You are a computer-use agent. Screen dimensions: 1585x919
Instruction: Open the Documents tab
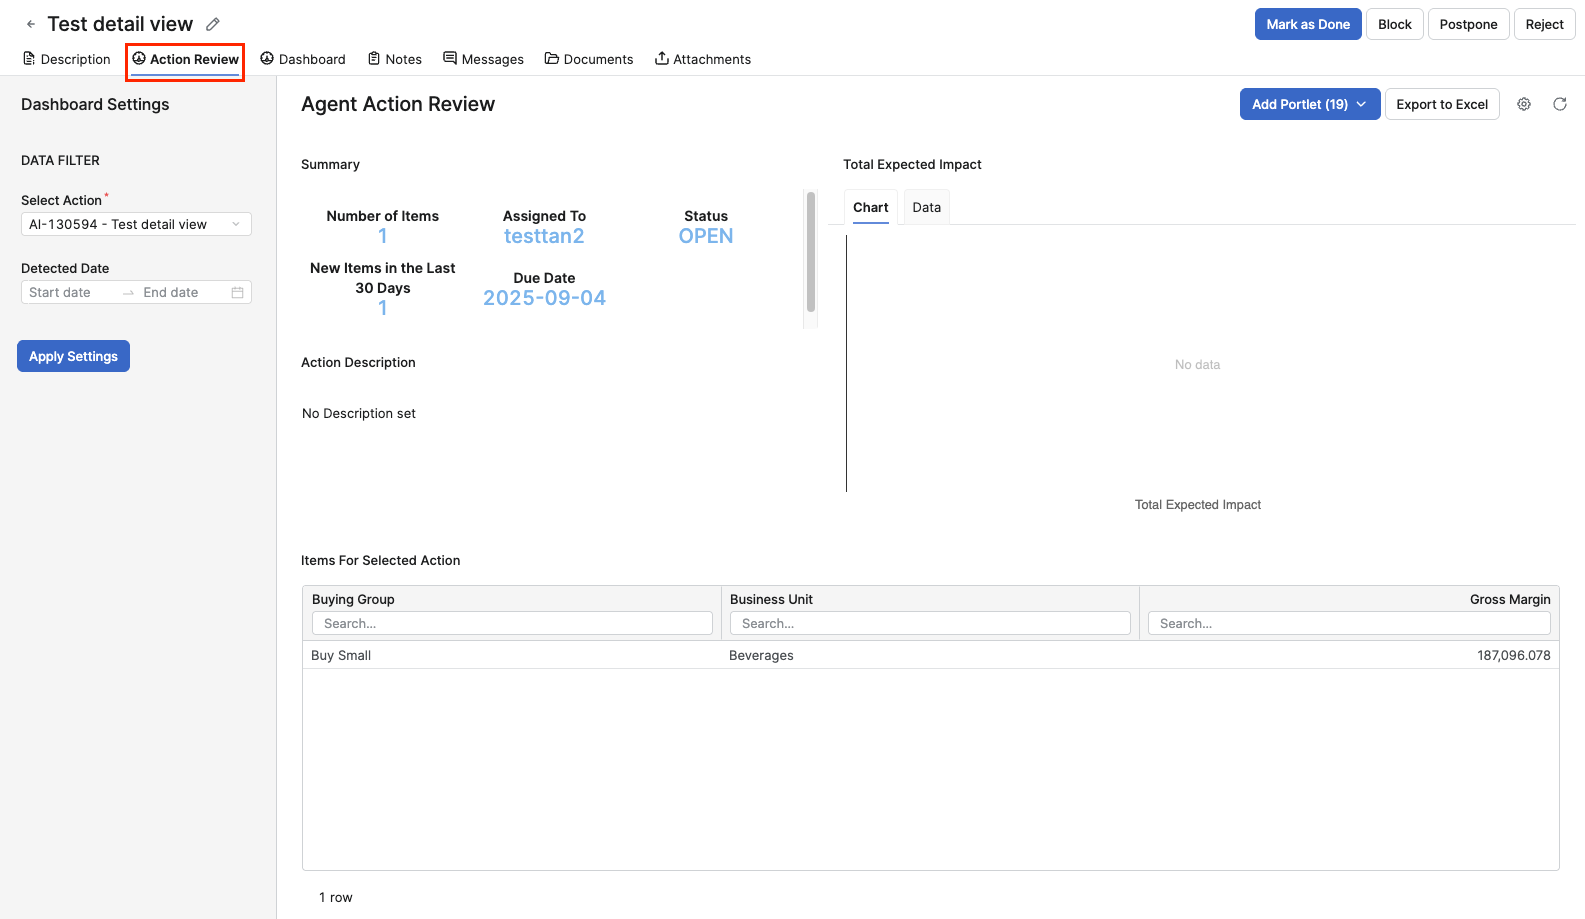589,59
